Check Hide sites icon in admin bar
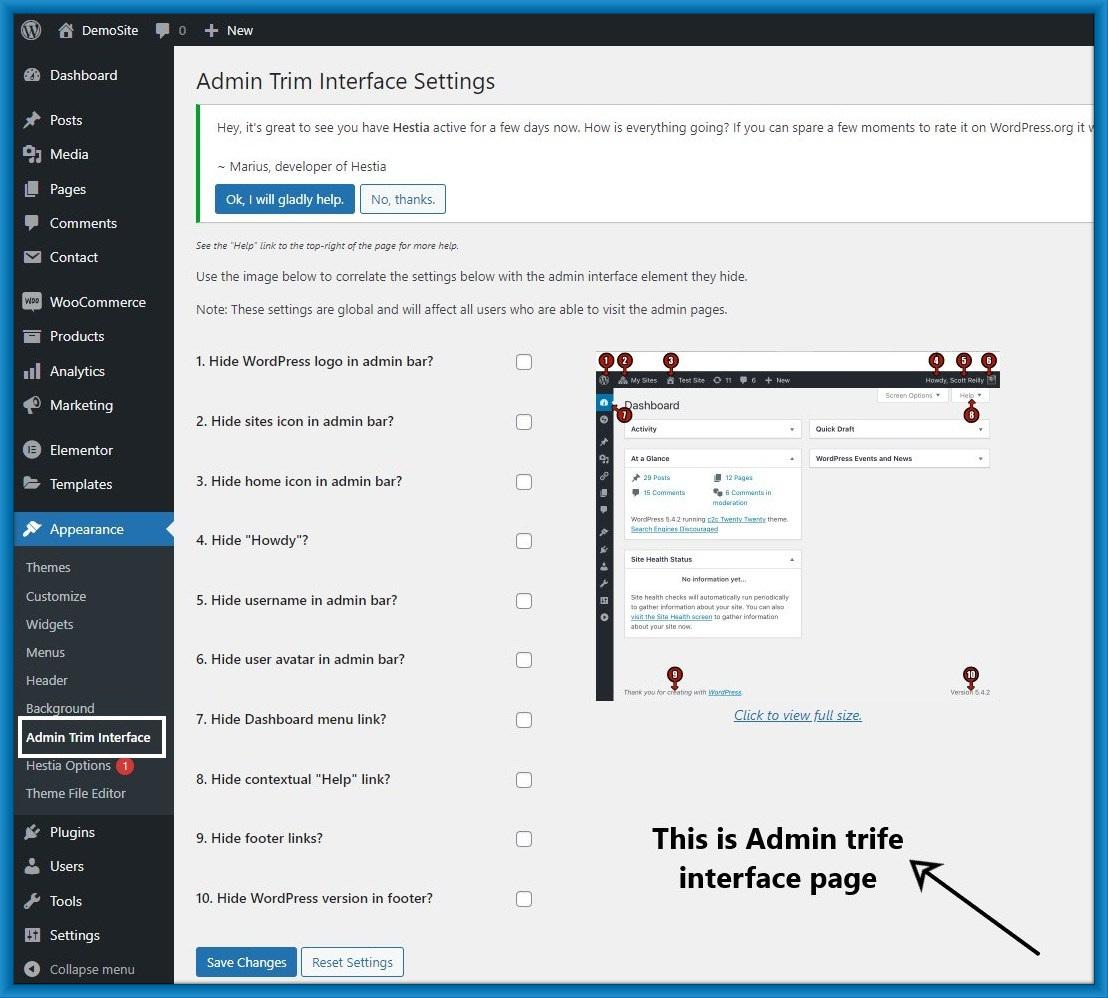 [524, 422]
